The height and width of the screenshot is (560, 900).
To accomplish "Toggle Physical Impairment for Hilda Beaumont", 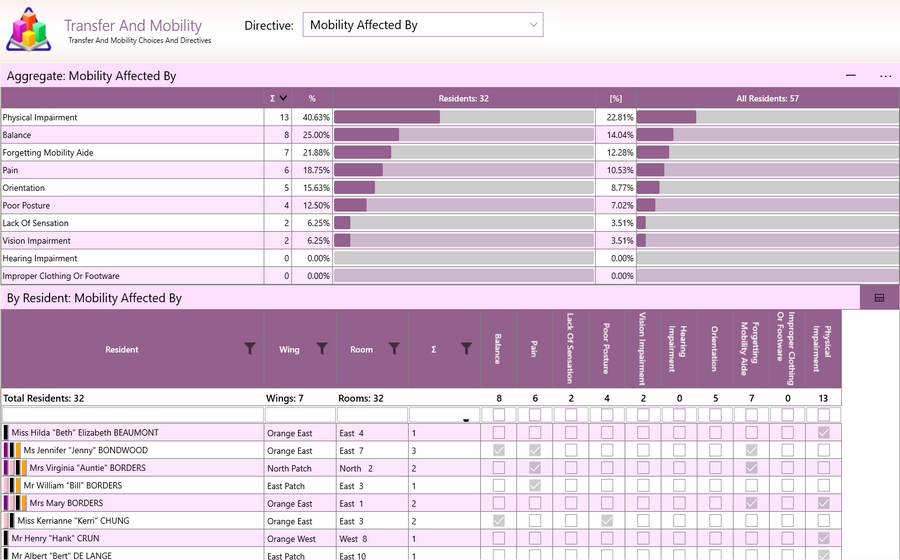I will click(x=824, y=433).
